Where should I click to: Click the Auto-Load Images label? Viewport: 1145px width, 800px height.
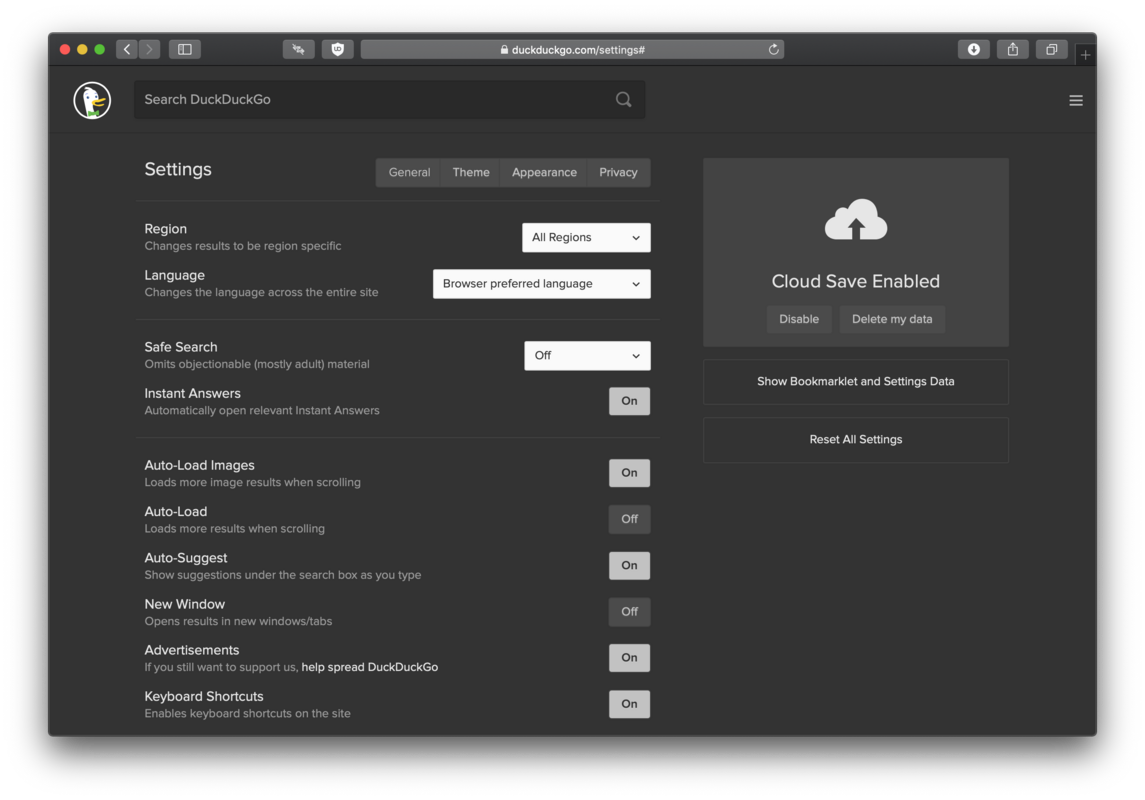(x=199, y=465)
